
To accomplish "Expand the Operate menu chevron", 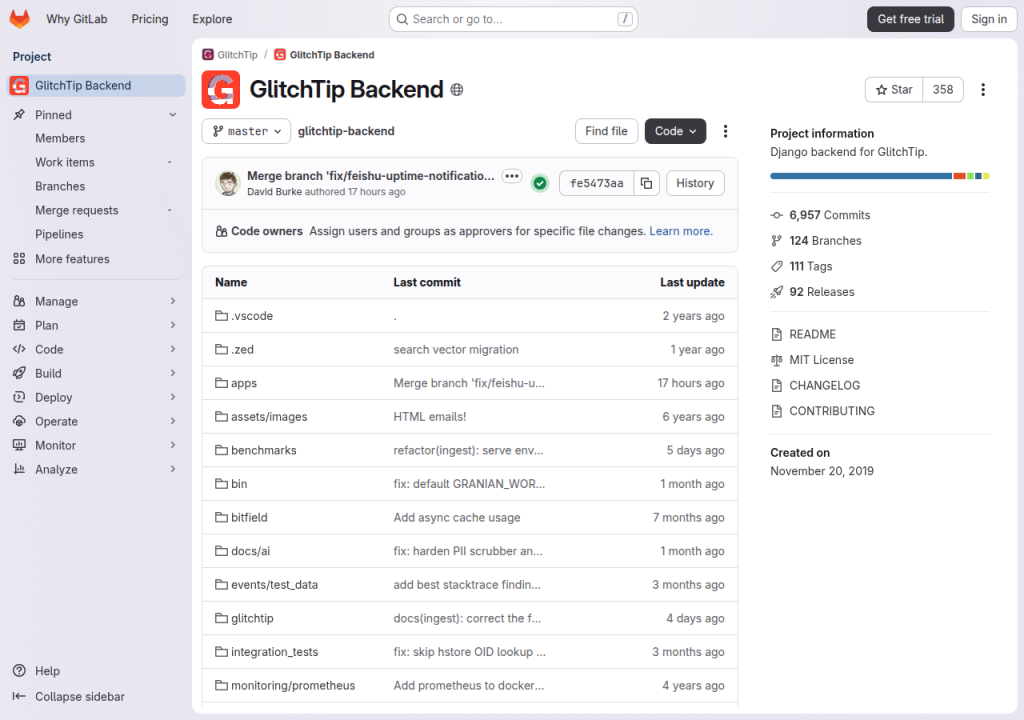I will (x=172, y=421).
